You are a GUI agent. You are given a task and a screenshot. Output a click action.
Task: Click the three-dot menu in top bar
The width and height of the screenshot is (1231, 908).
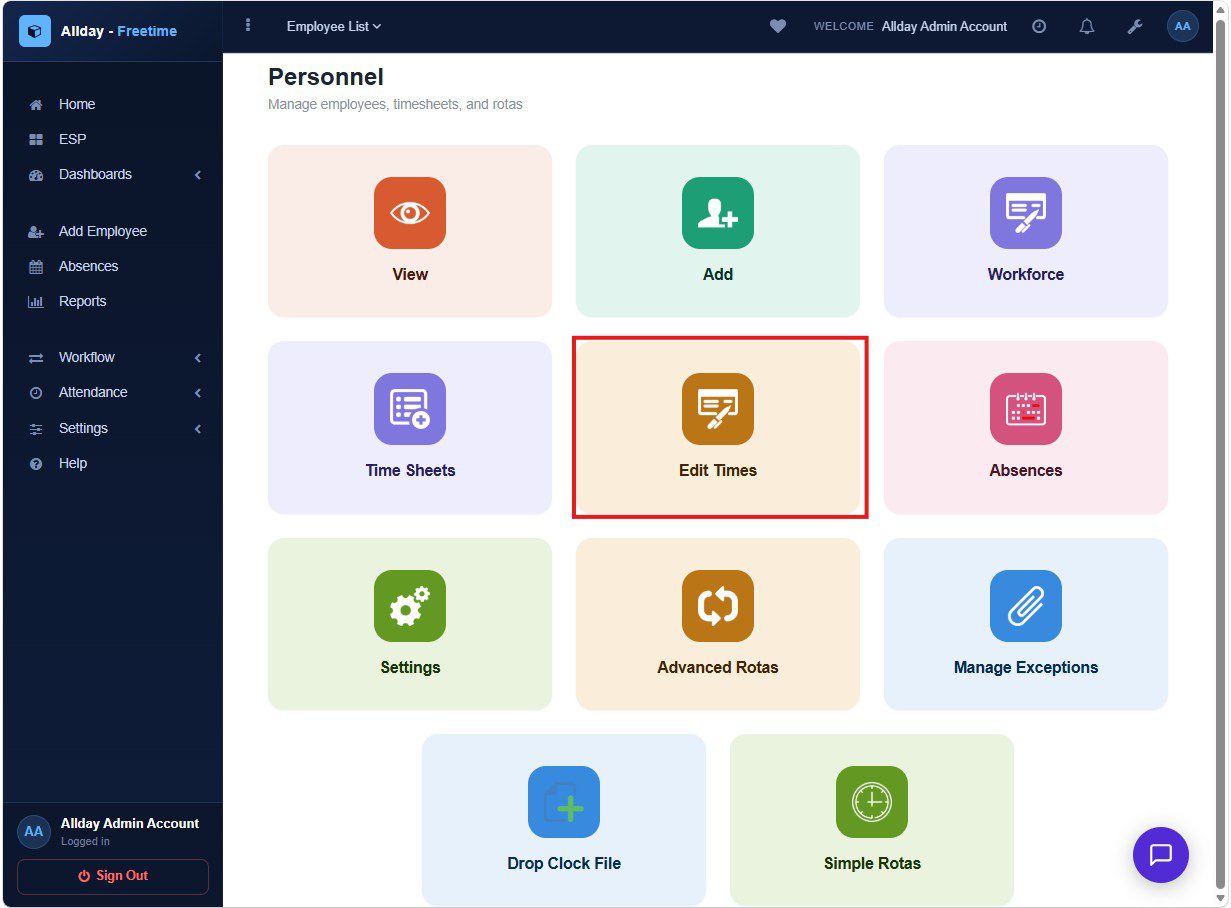click(248, 26)
